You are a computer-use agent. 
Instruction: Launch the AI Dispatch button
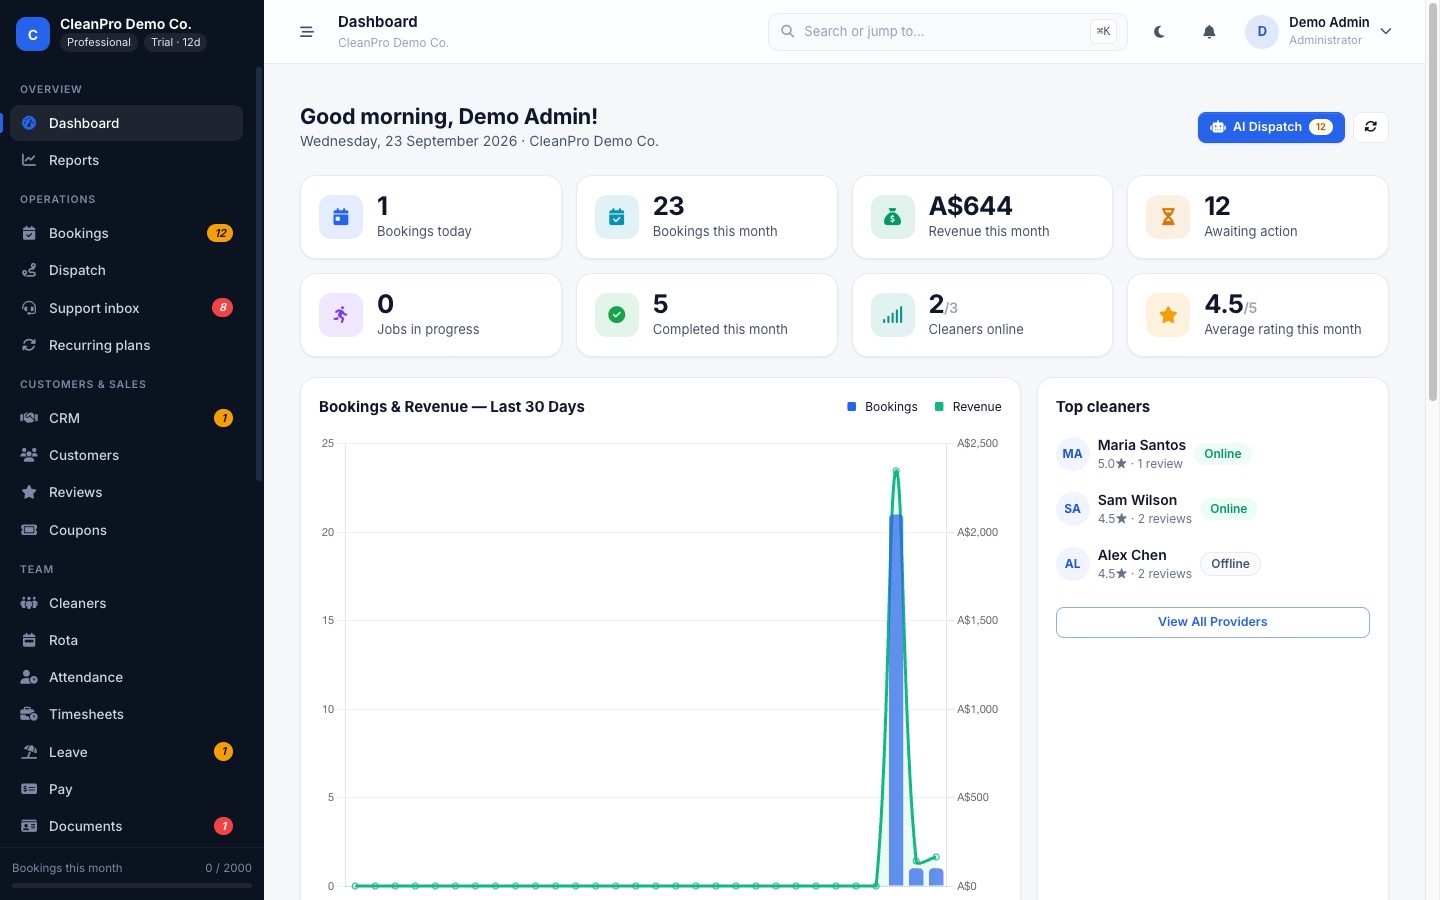1271,127
